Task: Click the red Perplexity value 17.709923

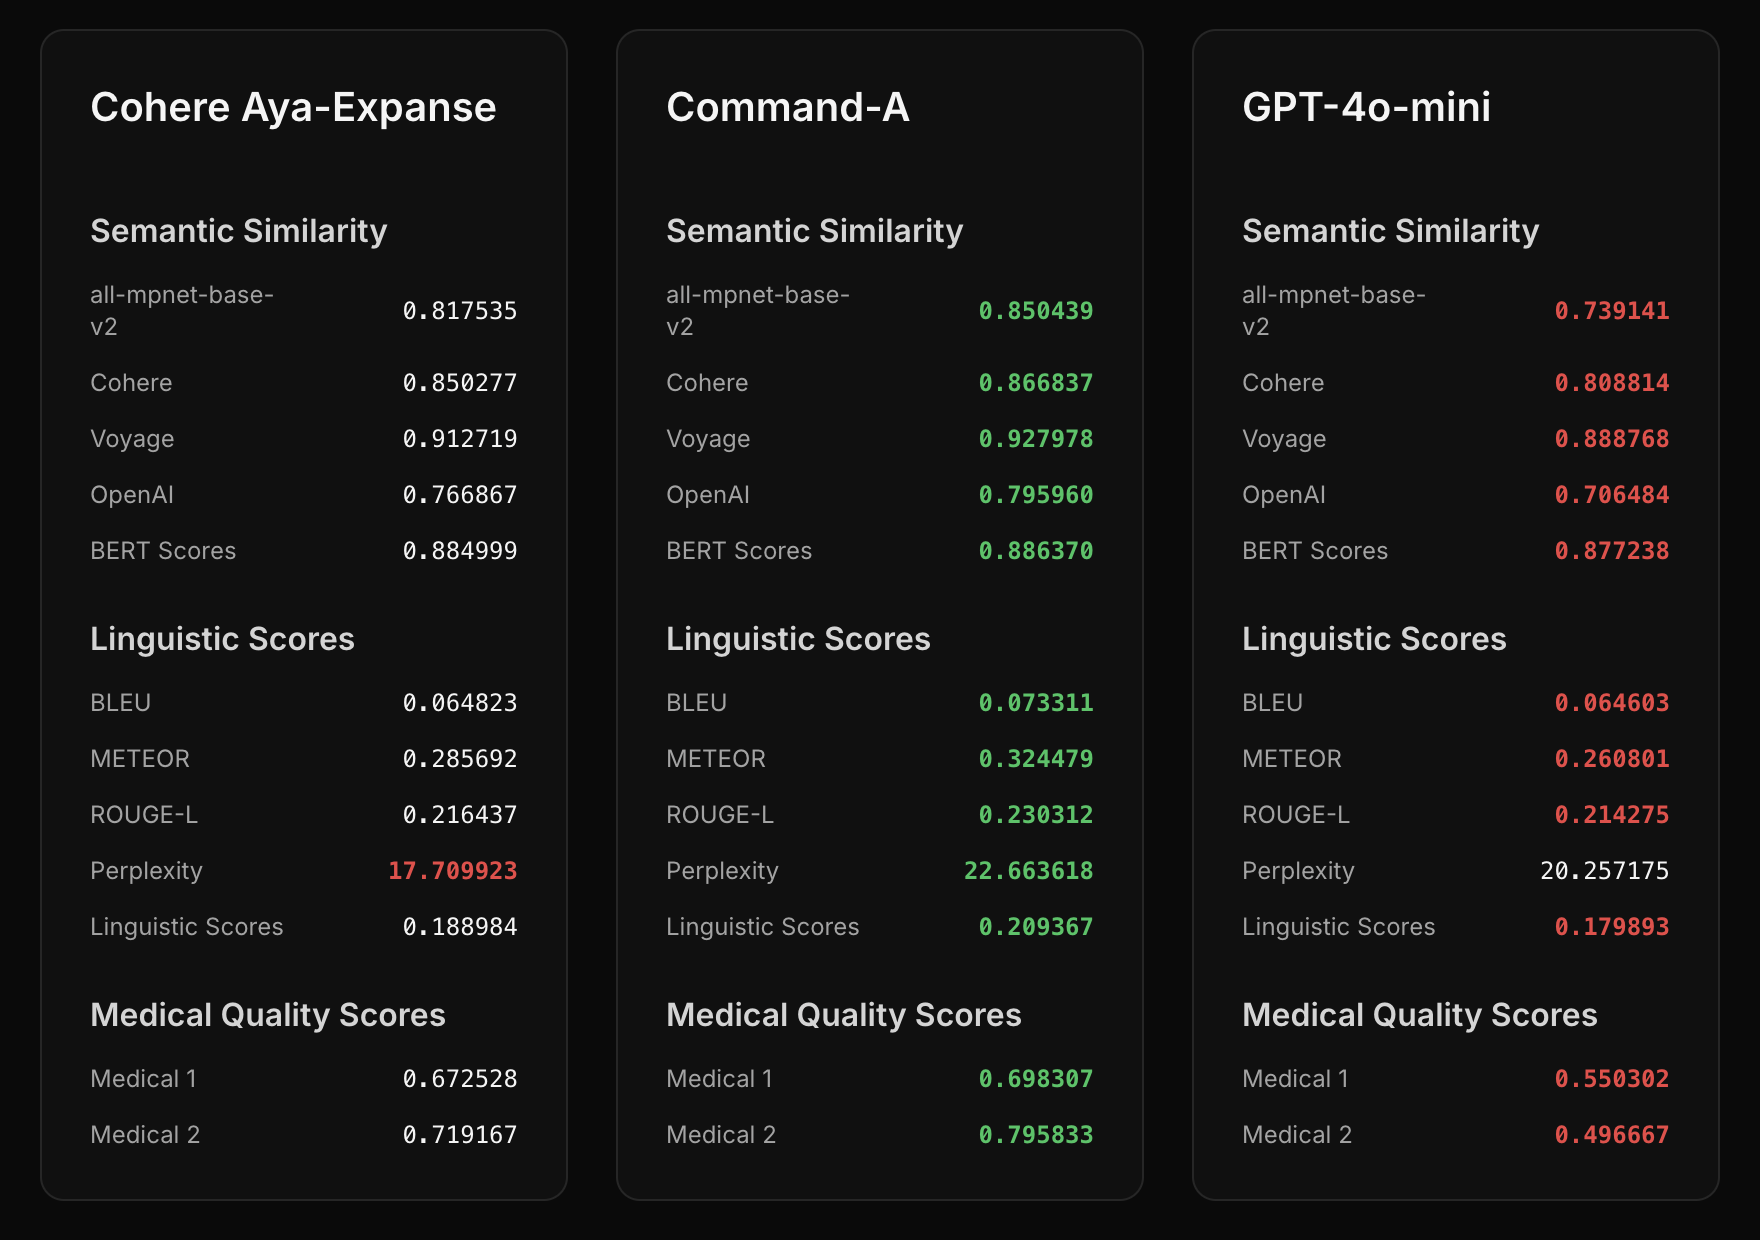Action: click(x=452, y=871)
